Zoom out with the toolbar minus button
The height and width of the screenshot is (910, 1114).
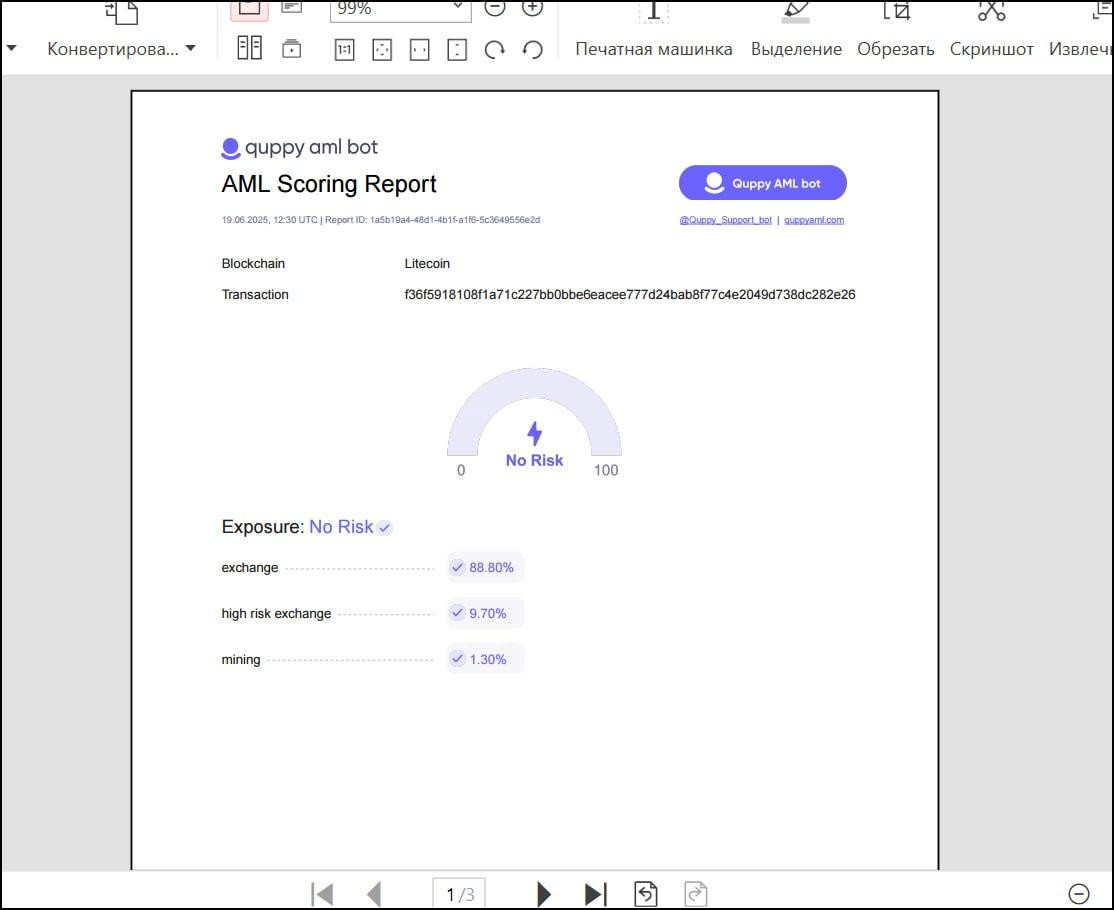pos(494,8)
